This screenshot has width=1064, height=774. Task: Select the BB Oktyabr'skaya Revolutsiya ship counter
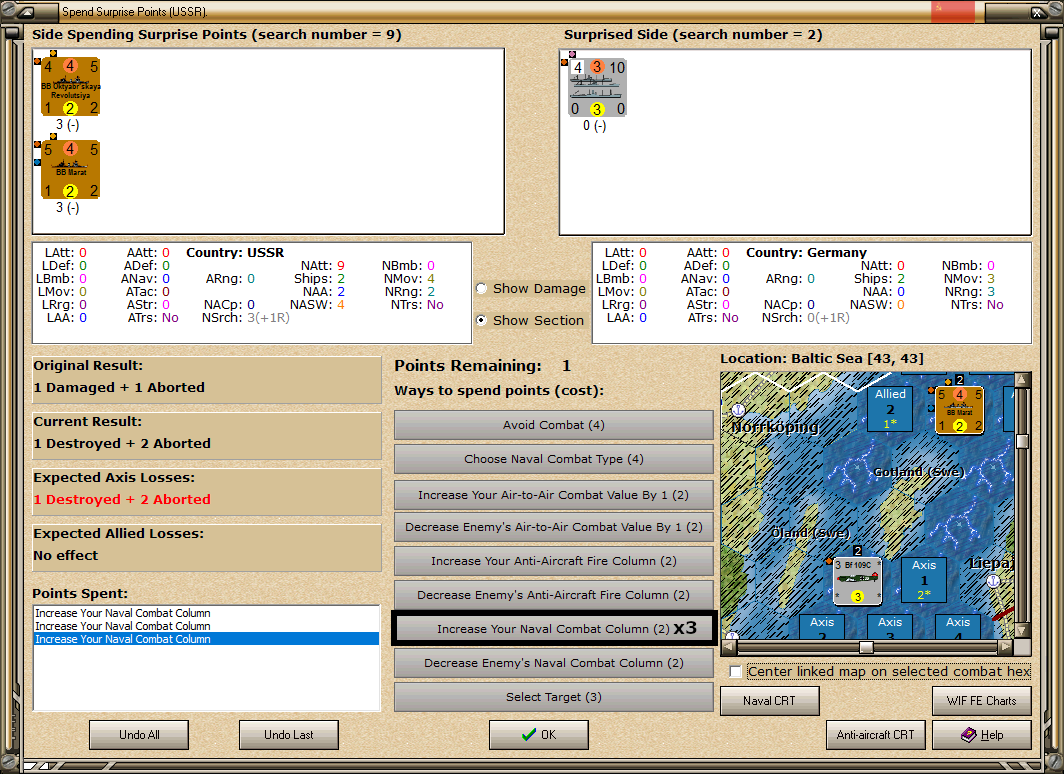coord(71,88)
